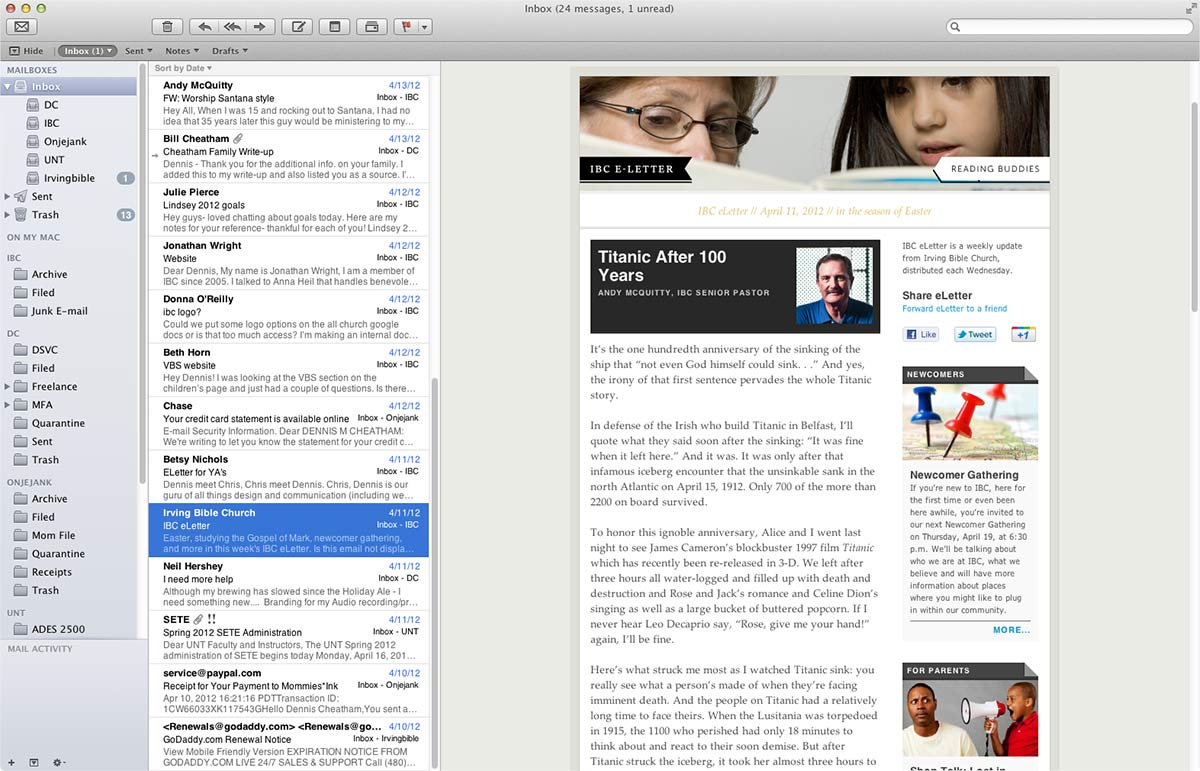Hide the mailbox list
1200x771 pixels.
[x=26, y=51]
